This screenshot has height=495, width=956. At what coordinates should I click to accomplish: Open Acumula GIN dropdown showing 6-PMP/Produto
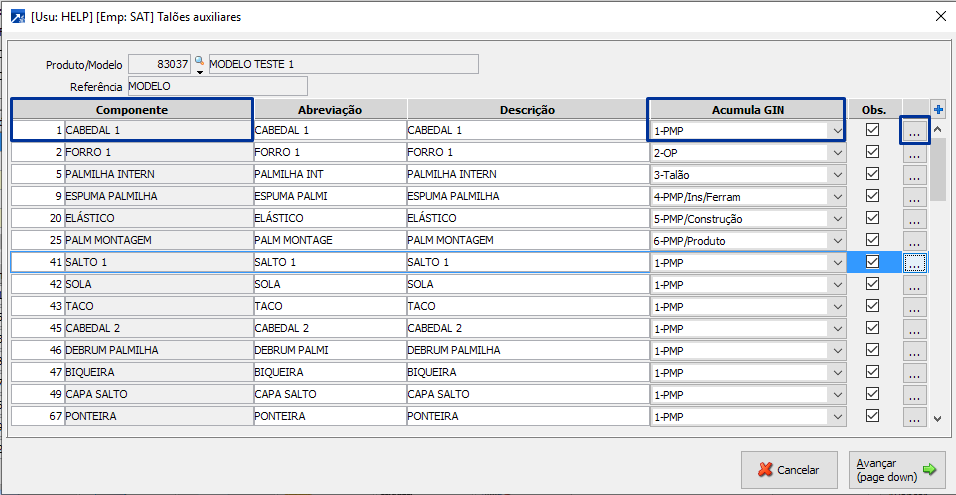pos(836,240)
